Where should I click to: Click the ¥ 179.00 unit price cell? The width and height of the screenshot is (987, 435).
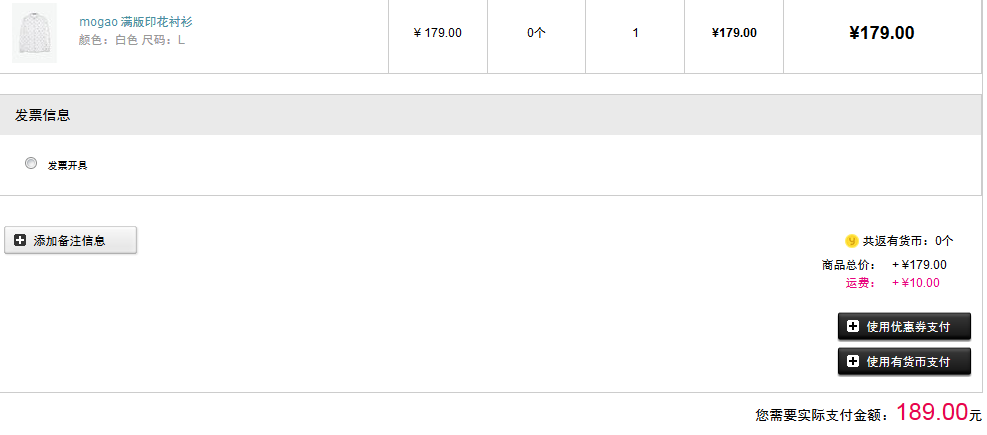437,33
